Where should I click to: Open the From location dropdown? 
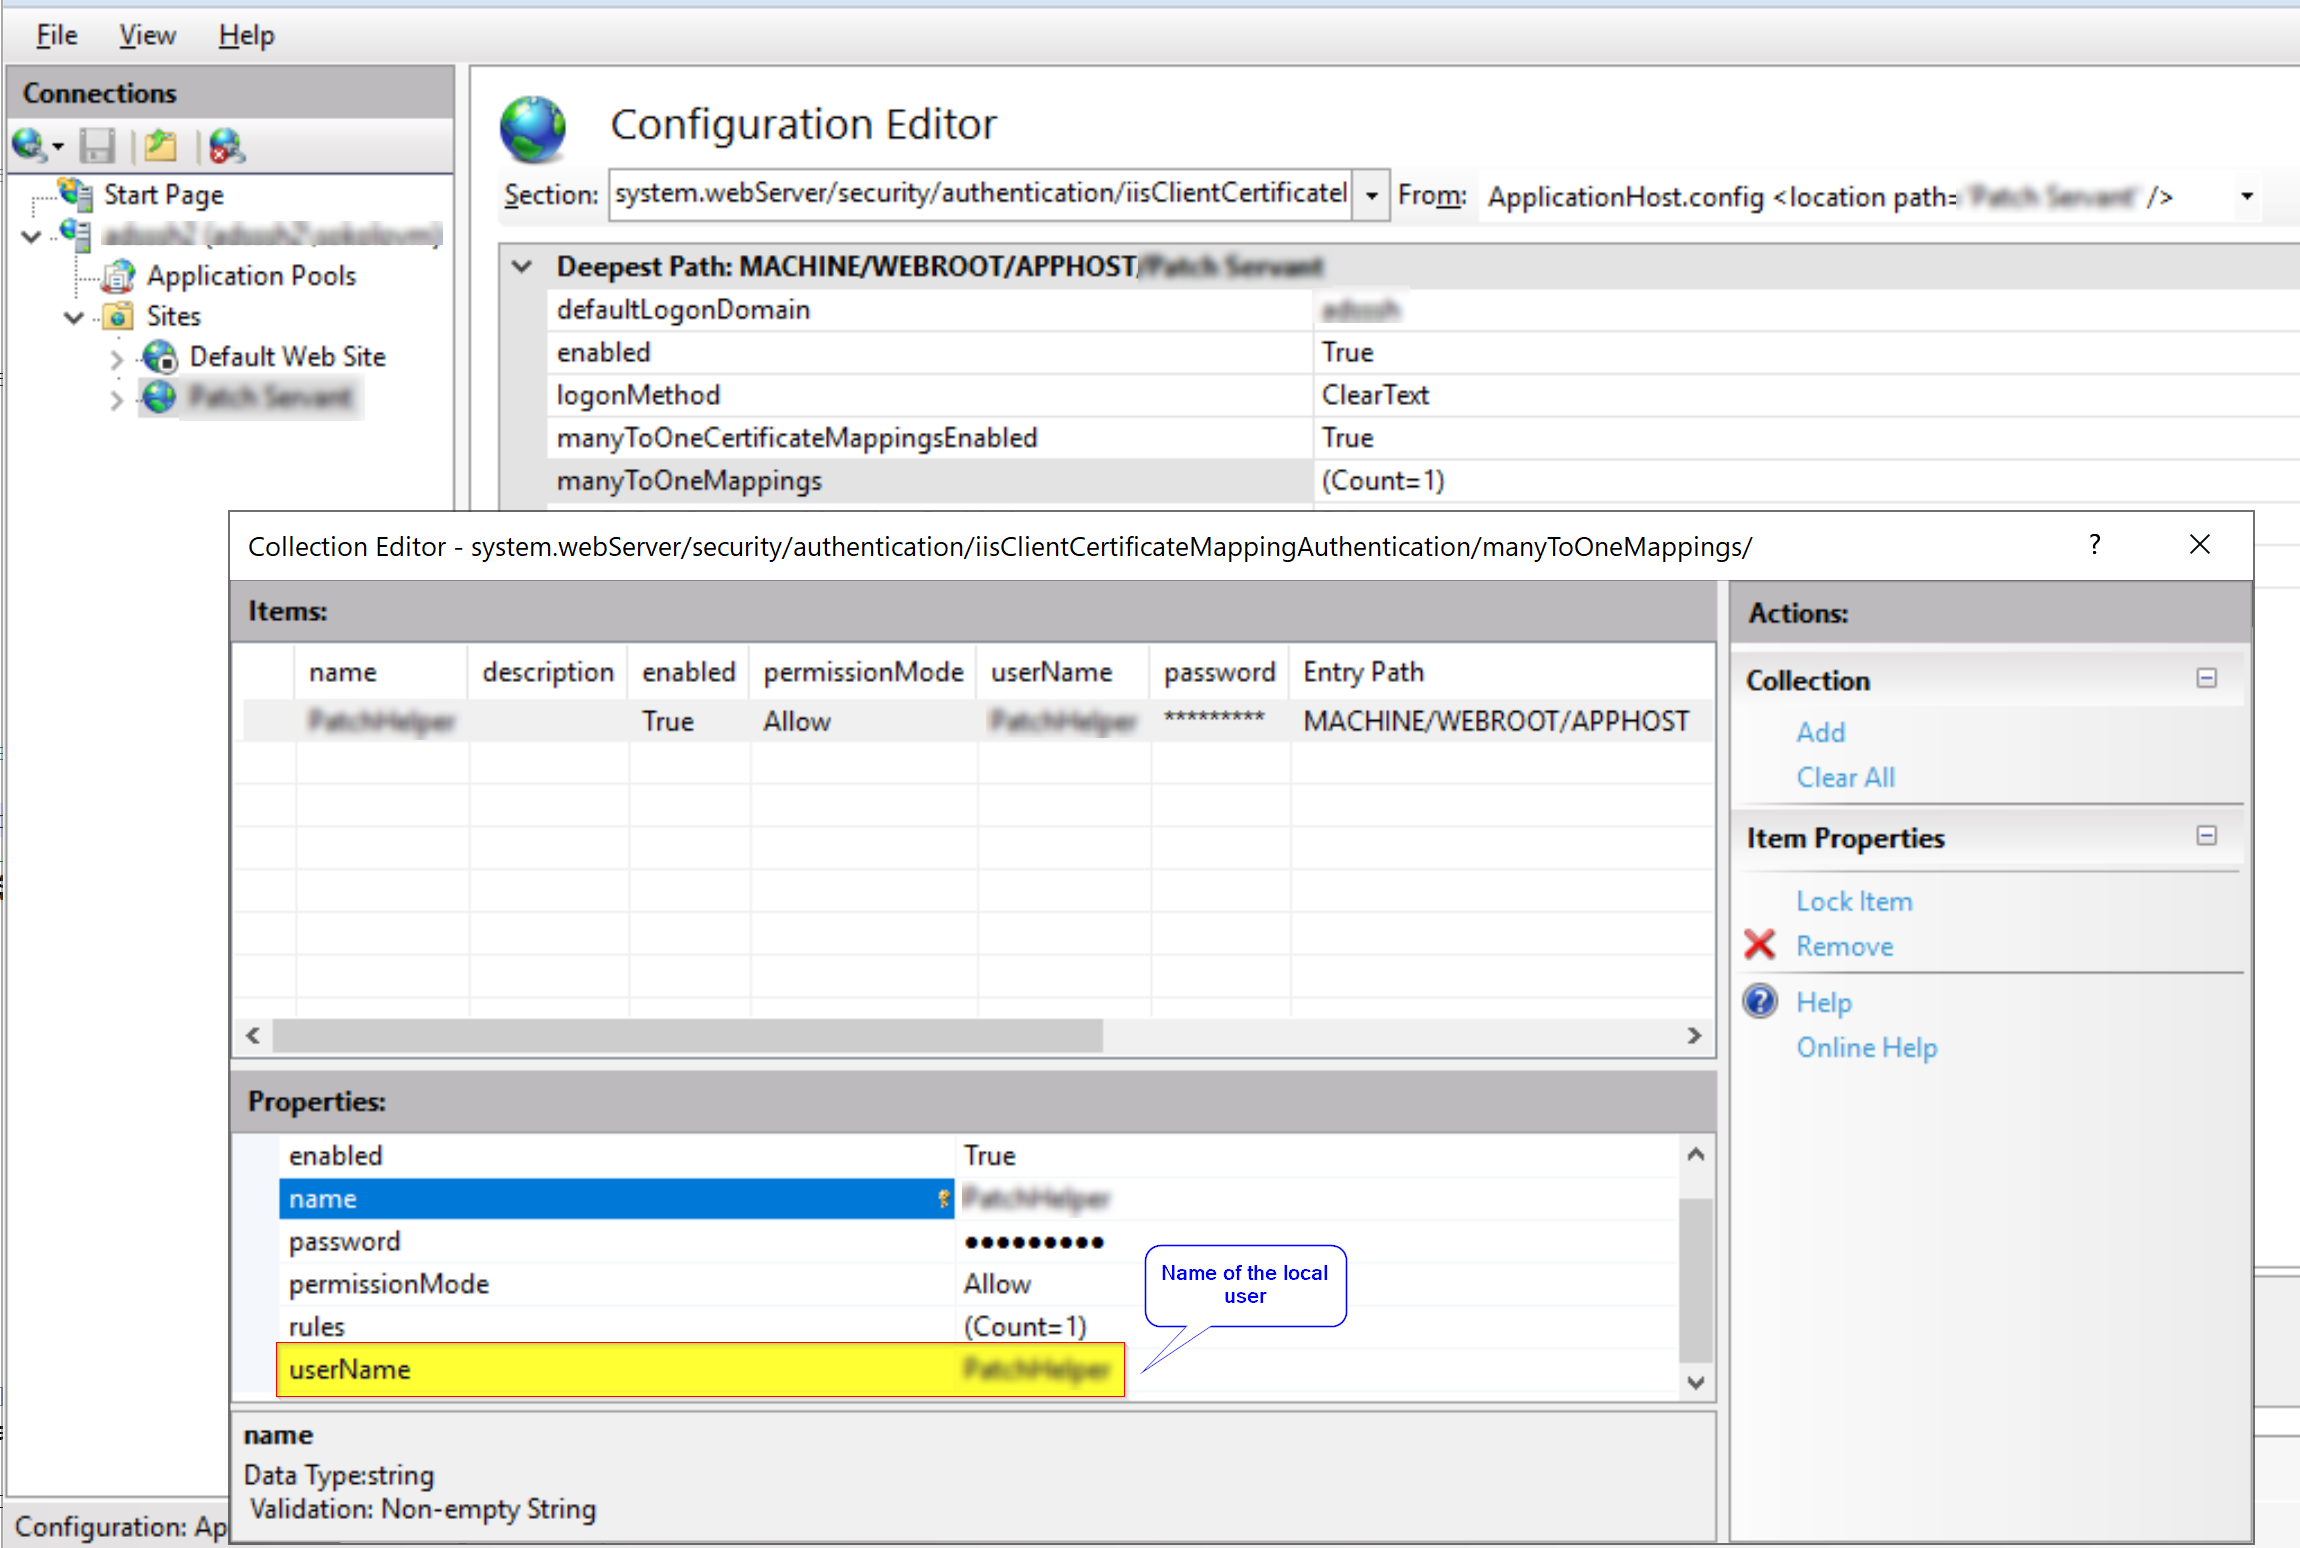coord(2247,196)
